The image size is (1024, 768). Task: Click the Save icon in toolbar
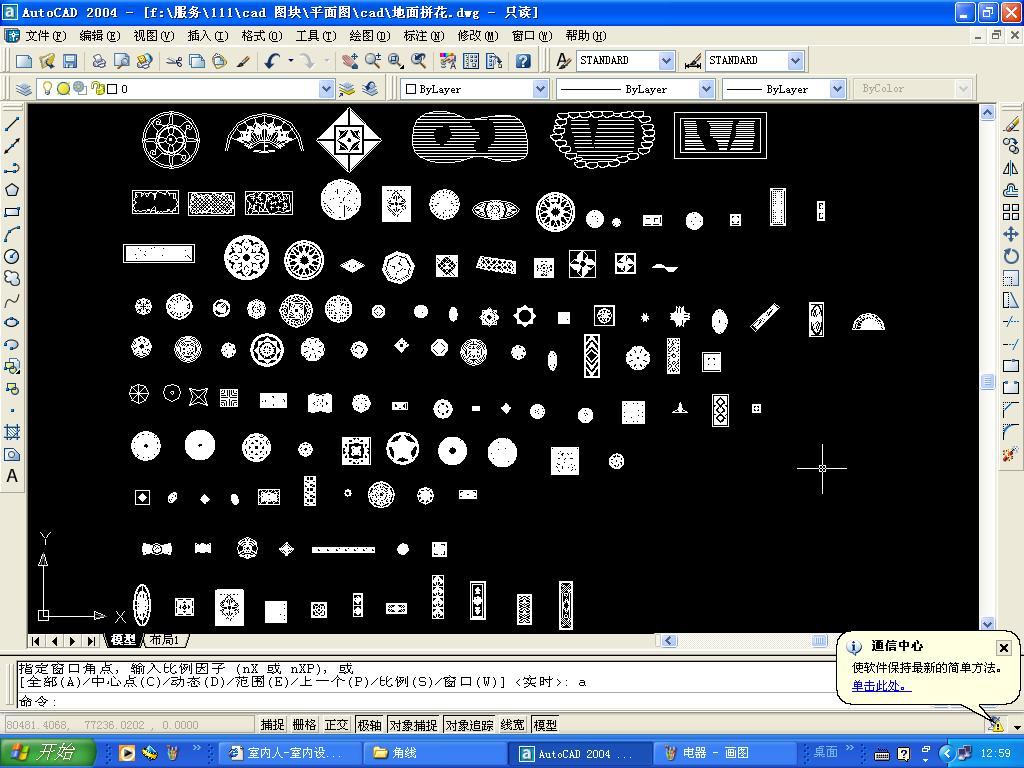pos(68,61)
